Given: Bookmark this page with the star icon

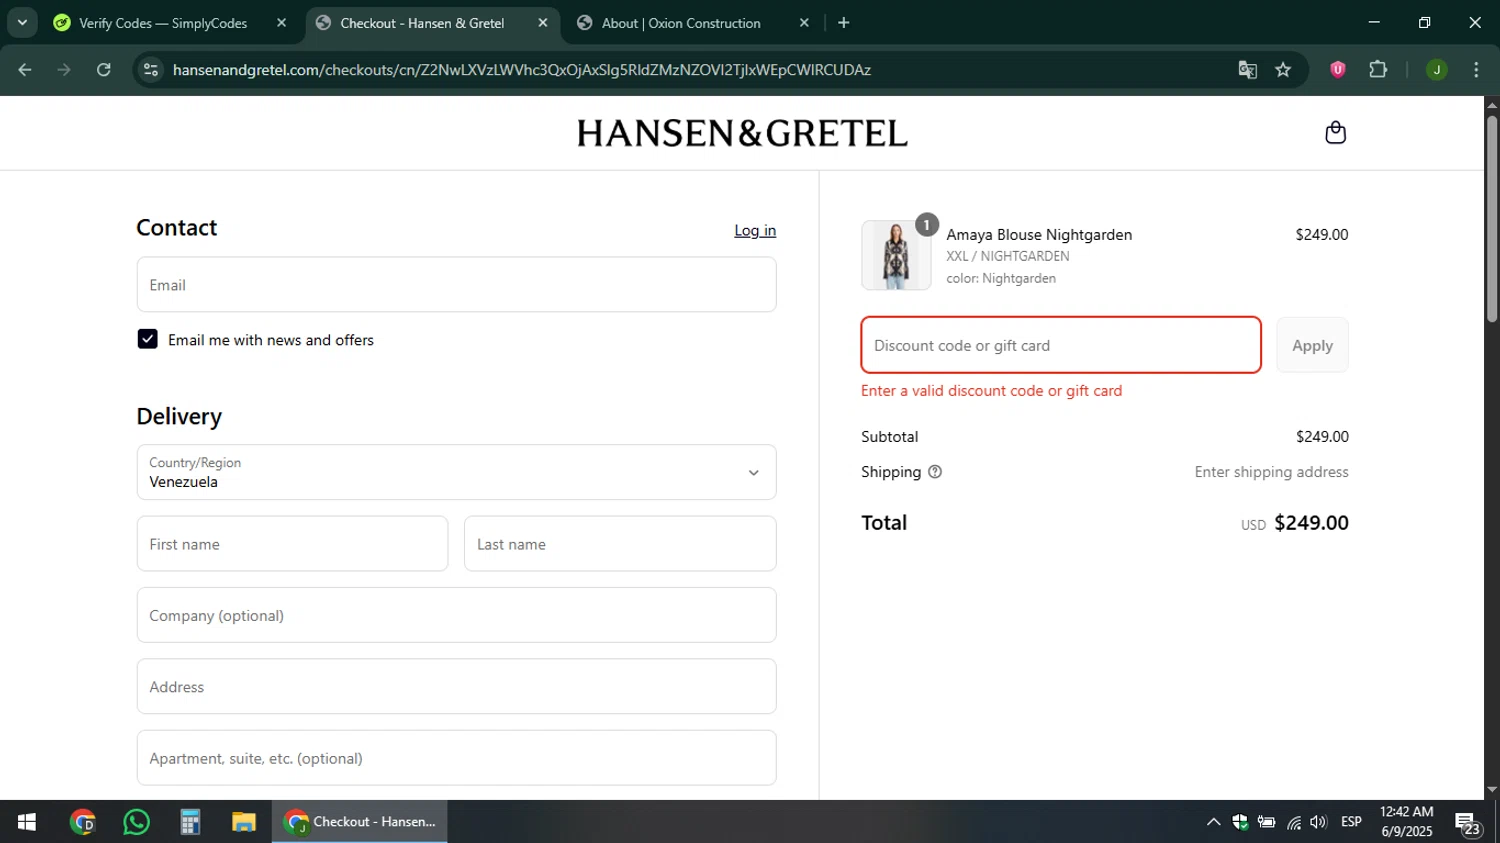Looking at the screenshot, I should coord(1283,70).
